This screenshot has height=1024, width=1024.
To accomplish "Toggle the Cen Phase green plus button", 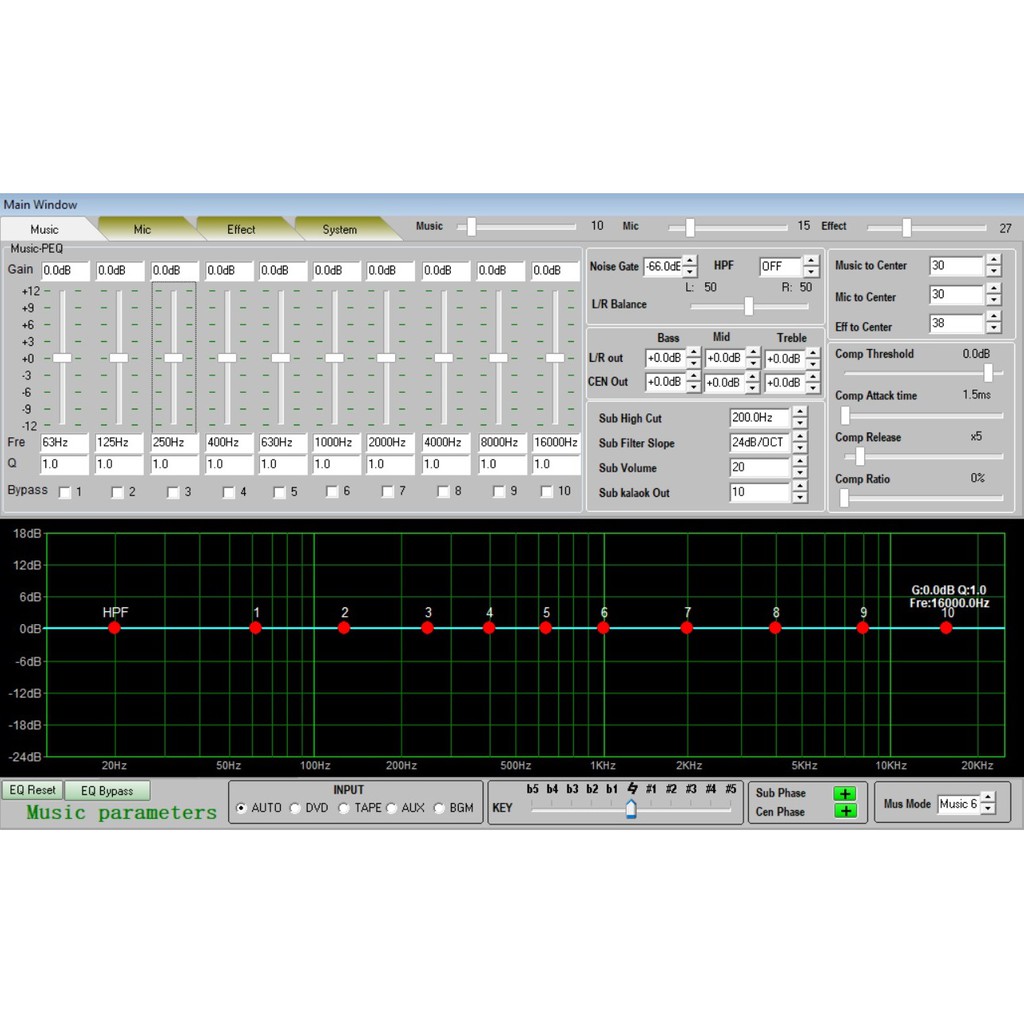I will [845, 811].
